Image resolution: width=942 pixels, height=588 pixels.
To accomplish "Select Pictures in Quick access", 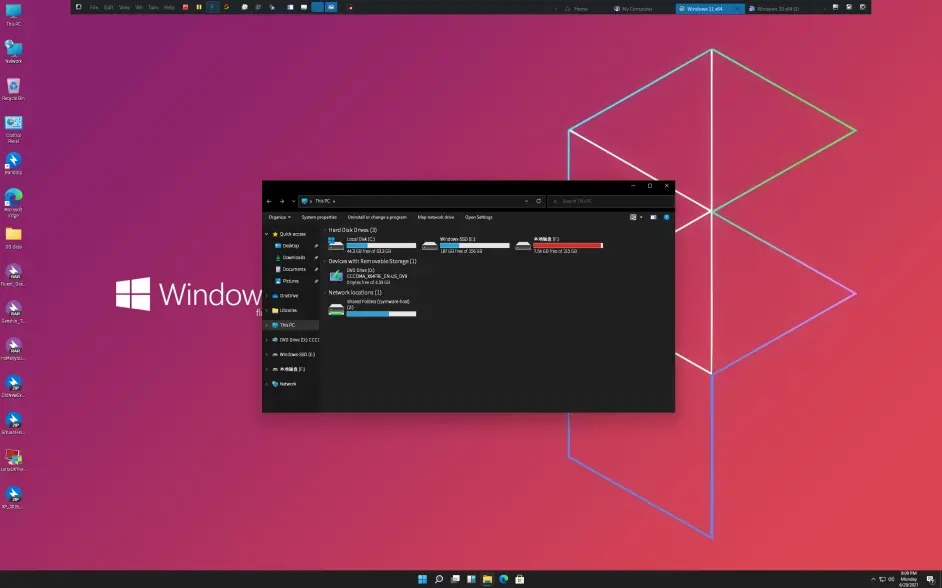I will (x=291, y=281).
